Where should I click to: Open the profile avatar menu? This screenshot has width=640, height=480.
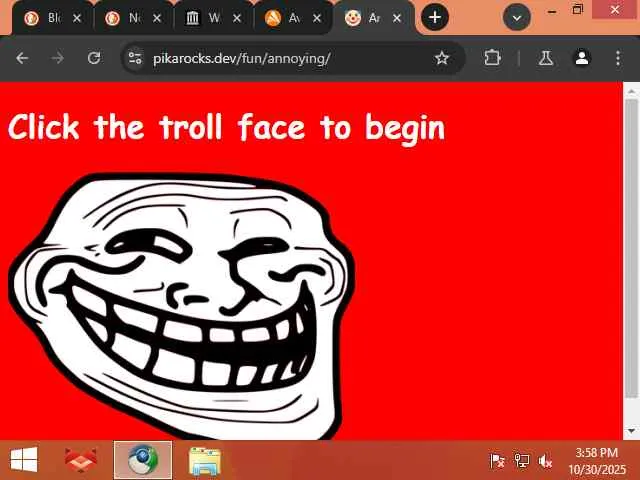click(582, 58)
